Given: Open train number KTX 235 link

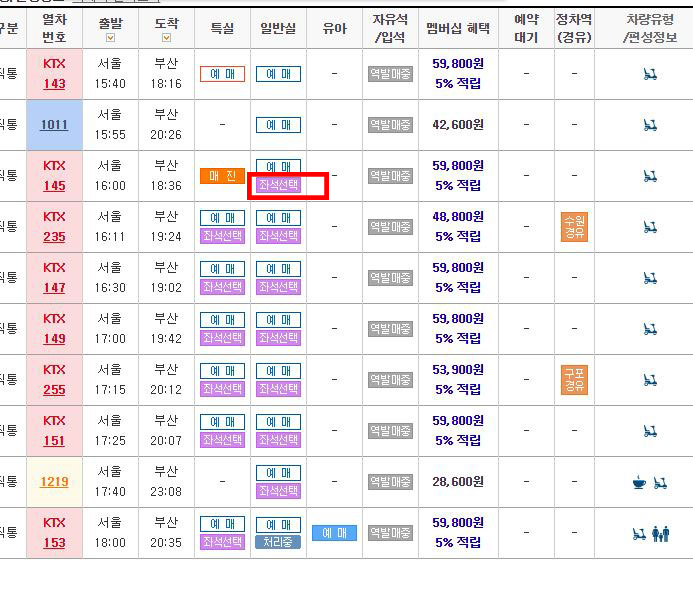Looking at the screenshot, I should 54,237.
